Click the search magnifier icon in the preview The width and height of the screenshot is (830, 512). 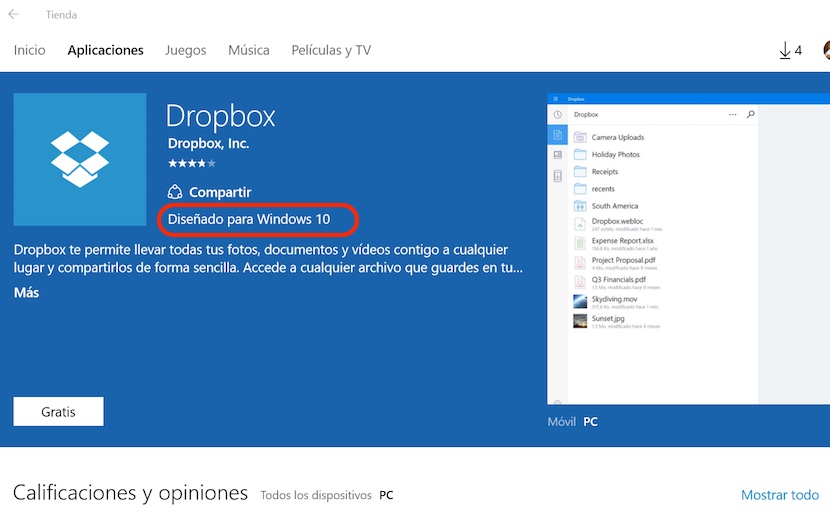751,114
